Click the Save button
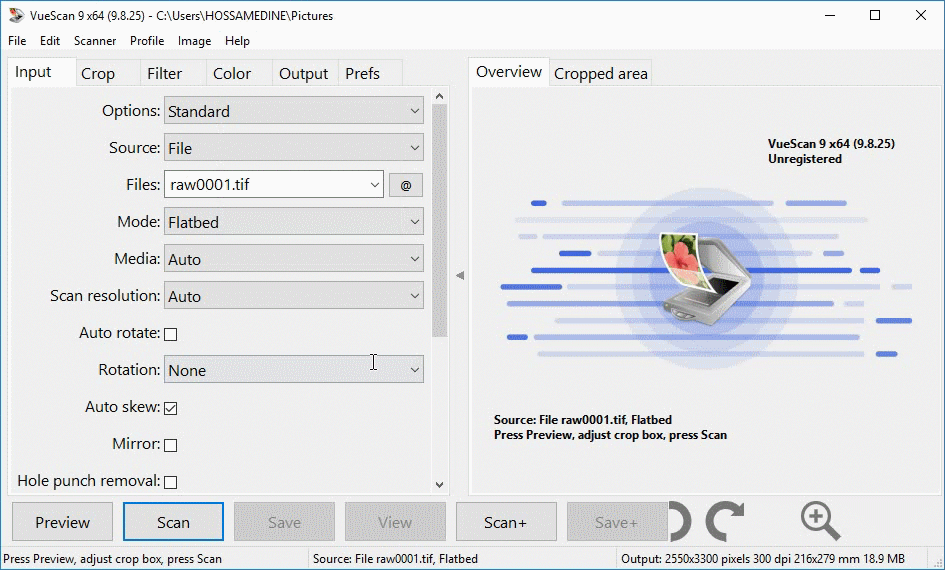Image resolution: width=945 pixels, height=570 pixels. point(284,522)
